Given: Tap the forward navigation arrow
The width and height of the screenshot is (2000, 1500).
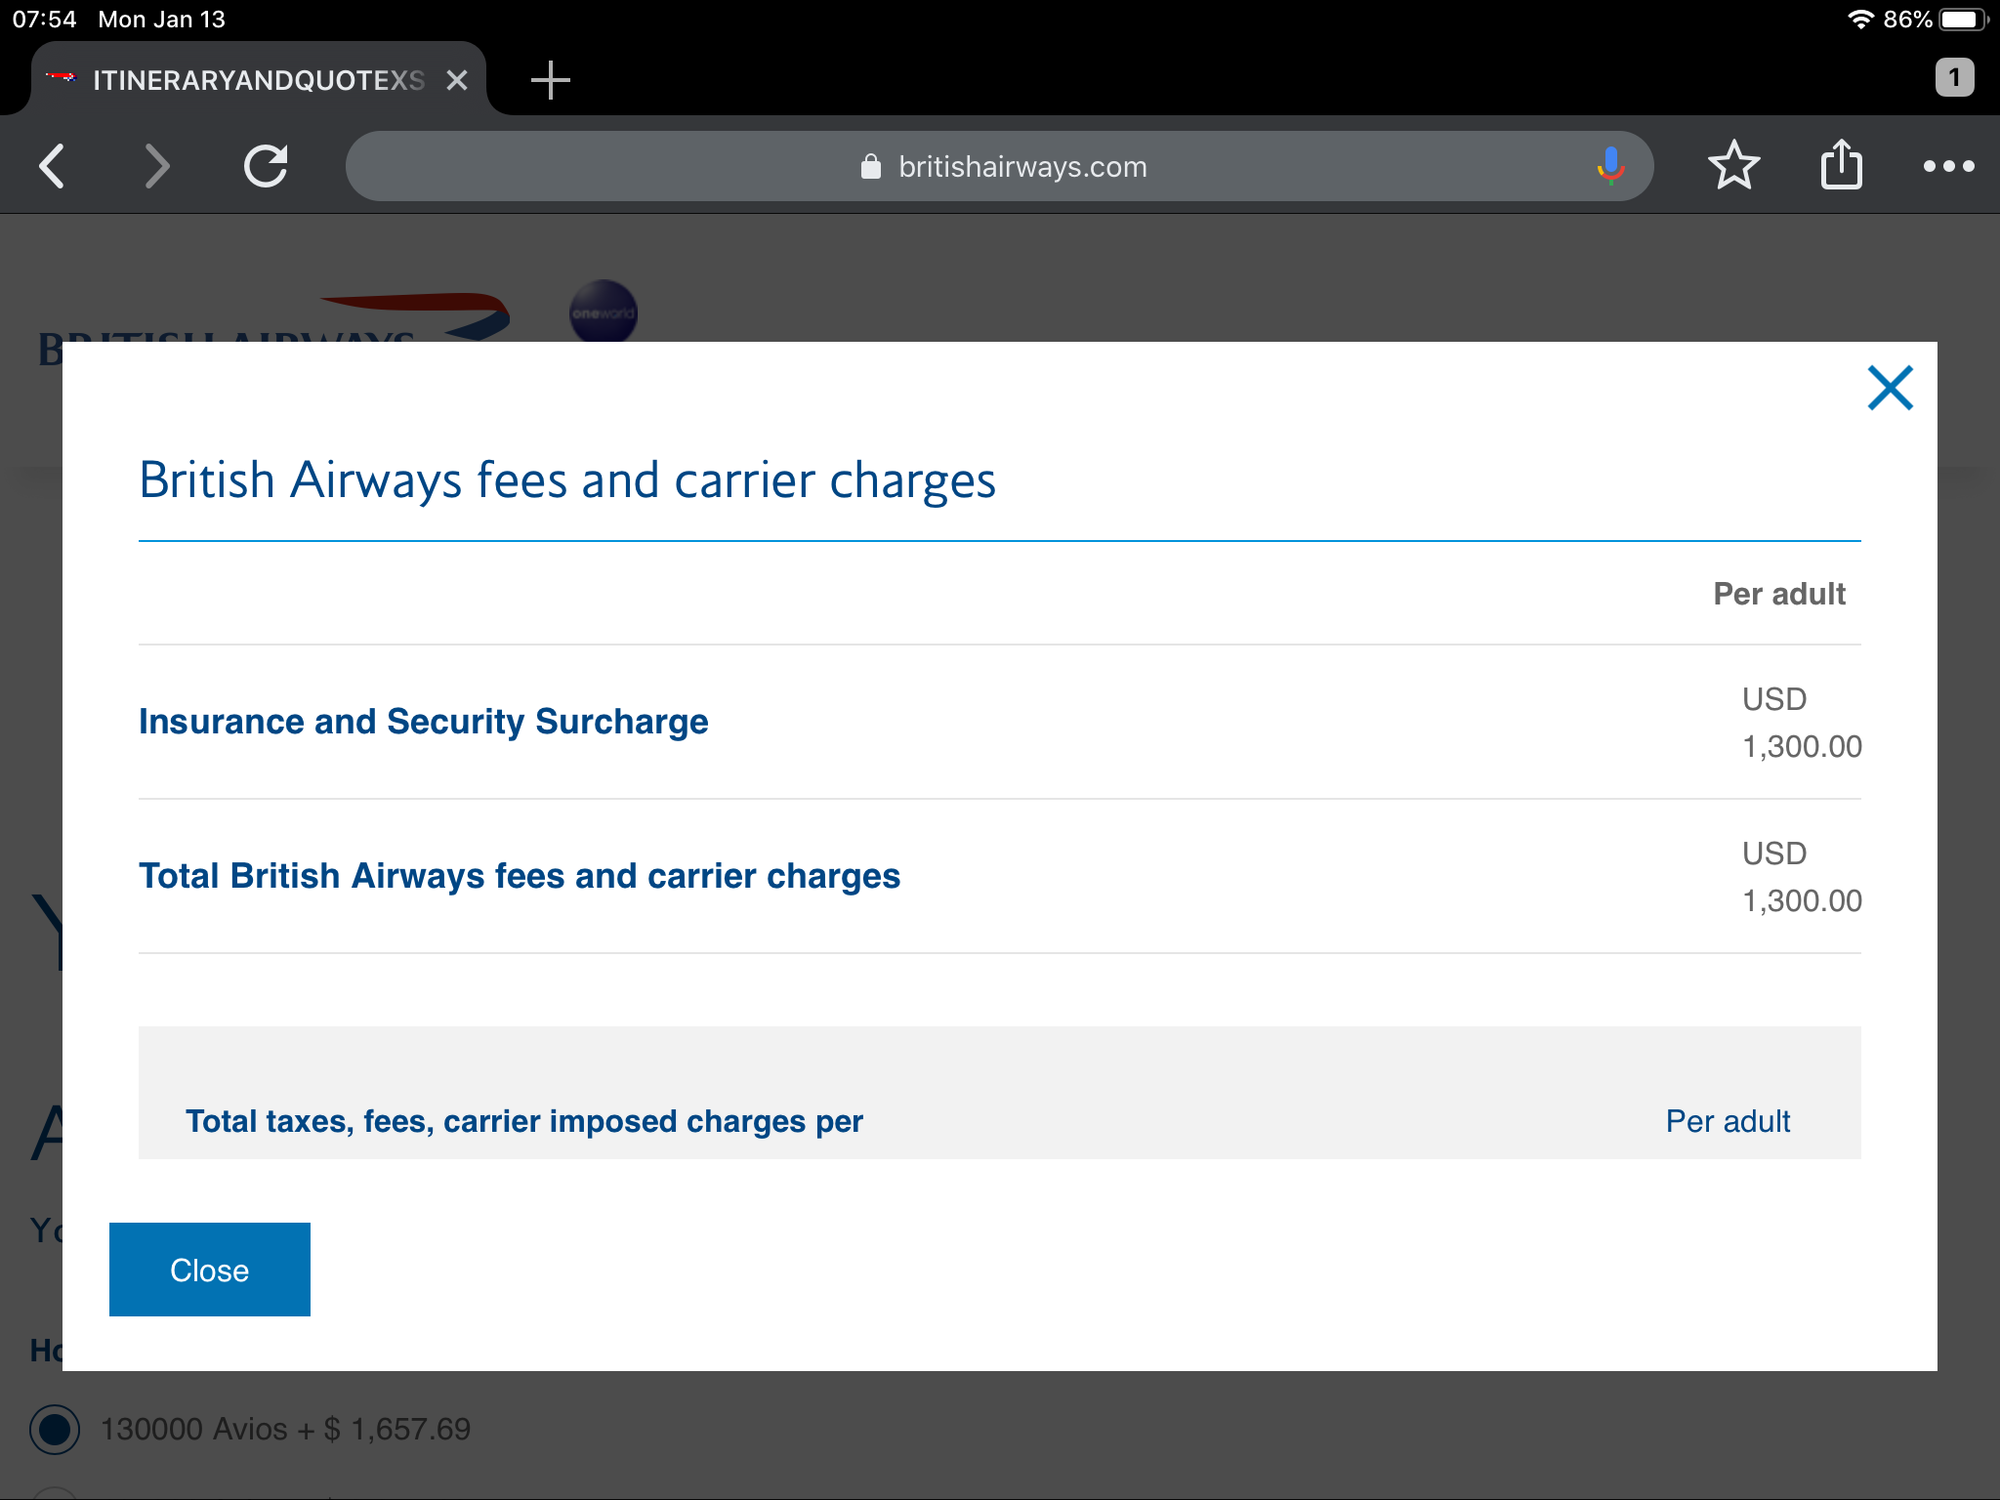Looking at the screenshot, I should pyautogui.click(x=157, y=166).
